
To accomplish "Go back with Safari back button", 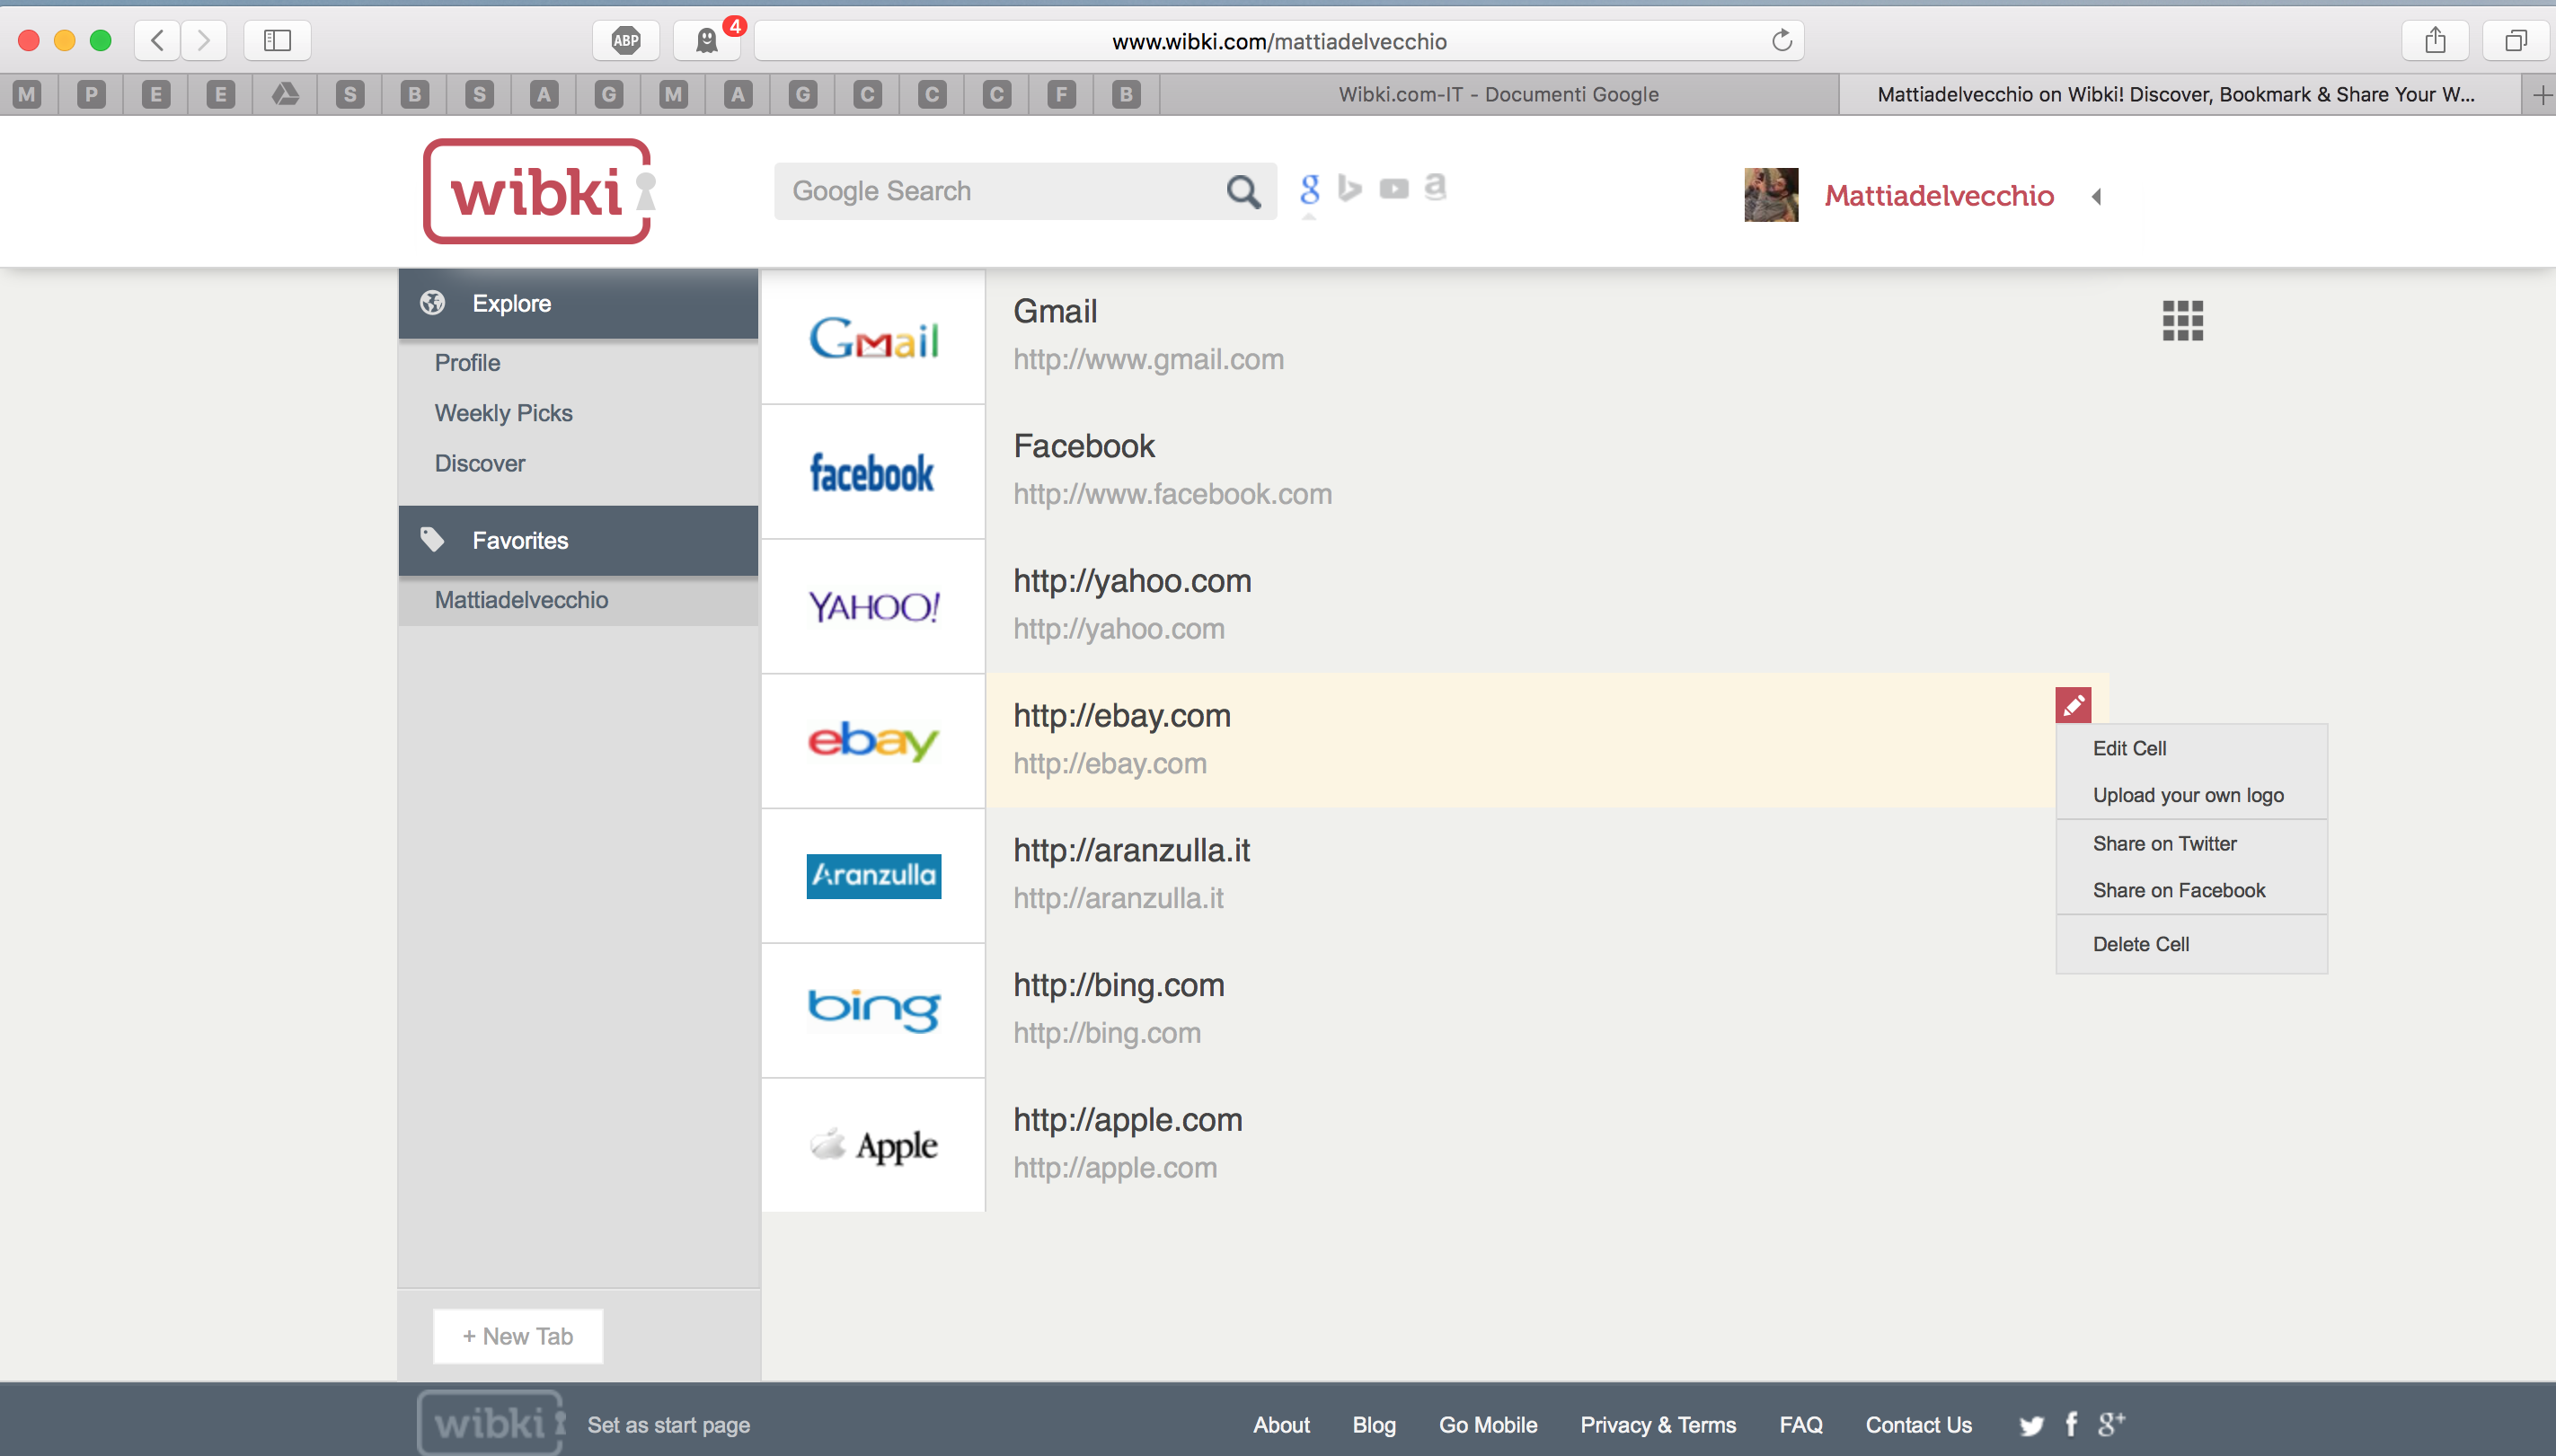I will coord(157,40).
